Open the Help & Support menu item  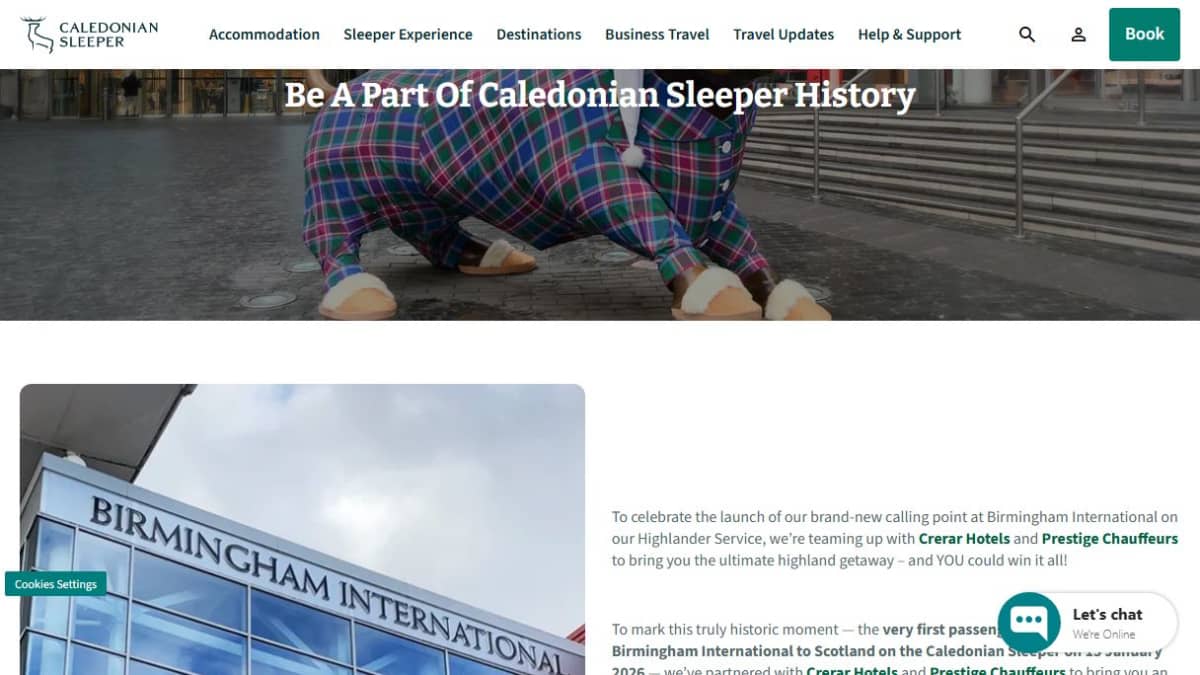click(x=909, y=34)
